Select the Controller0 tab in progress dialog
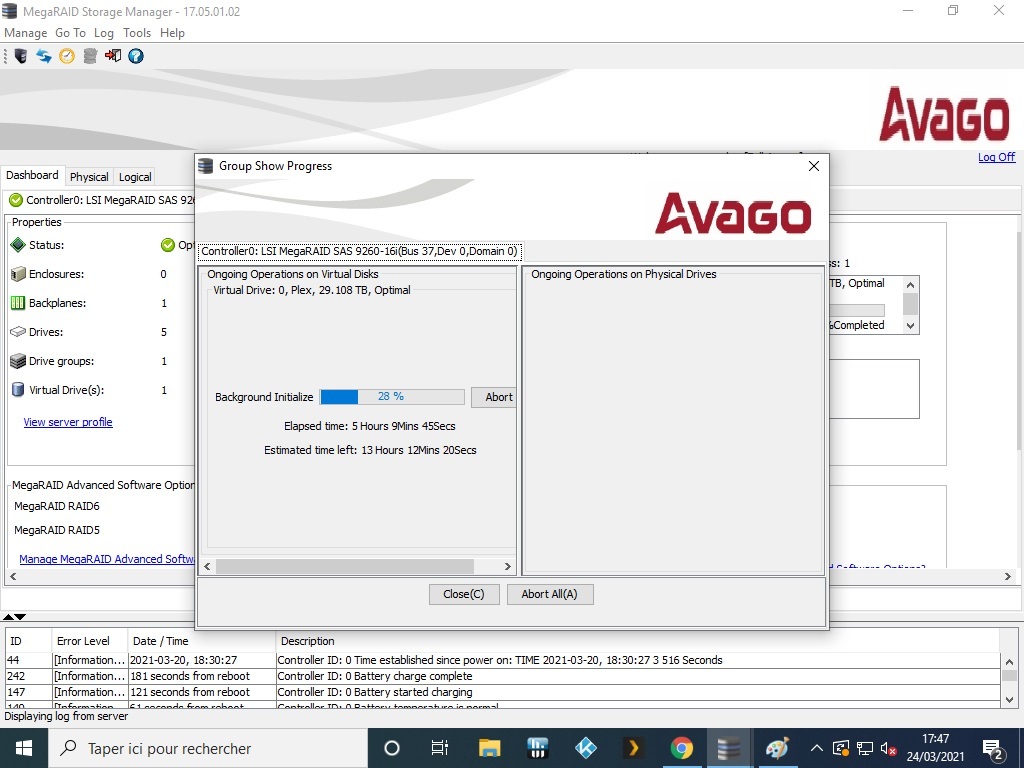 pyautogui.click(x=359, y=251)
